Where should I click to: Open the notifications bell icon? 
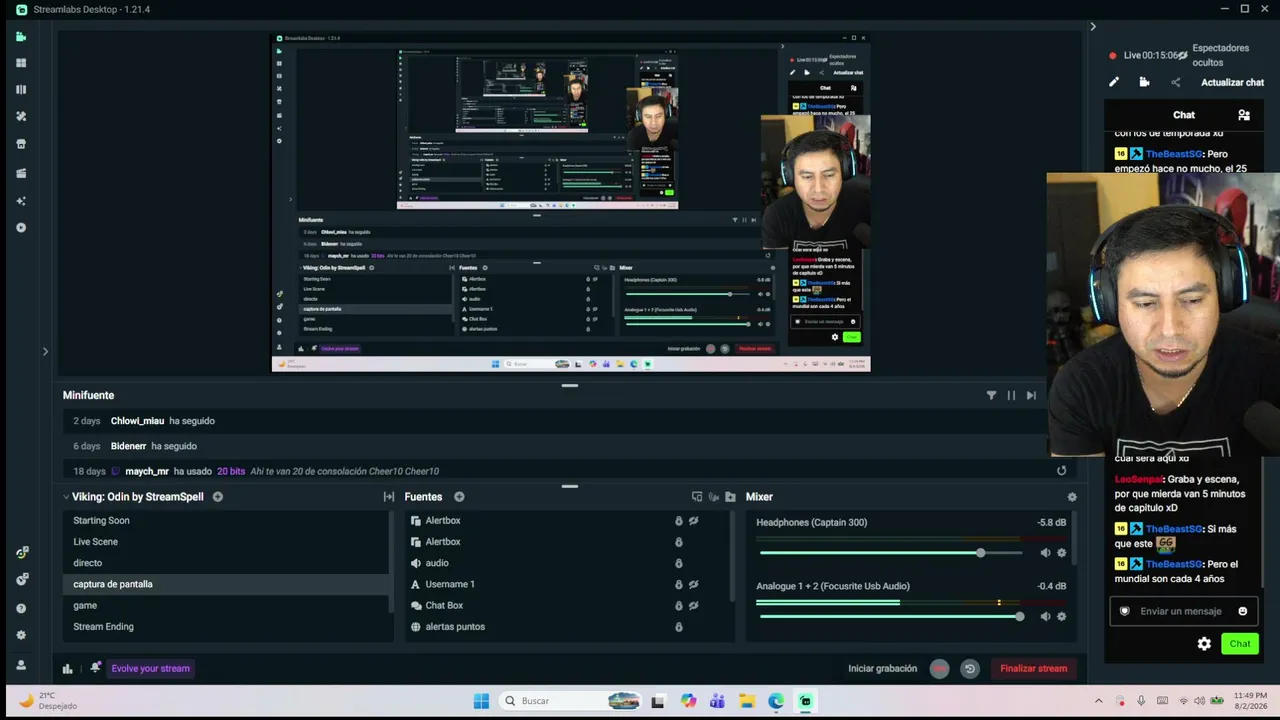[95, 668]
